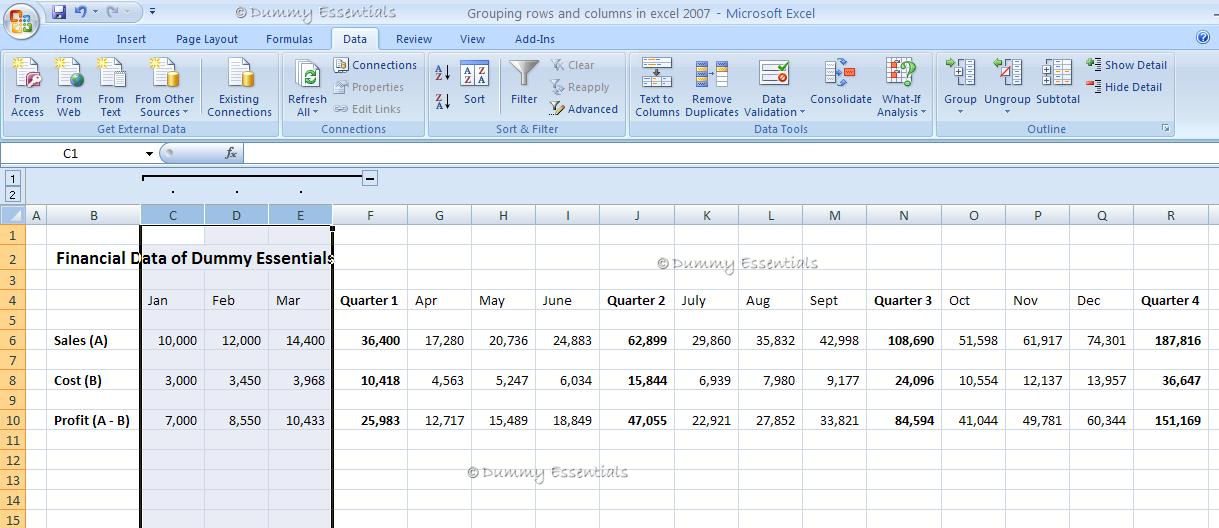Image resolution: width=1219 pixels, height=528 pixels.
Task: Click Show Detail in Outline
Action: pos(1126,65)
